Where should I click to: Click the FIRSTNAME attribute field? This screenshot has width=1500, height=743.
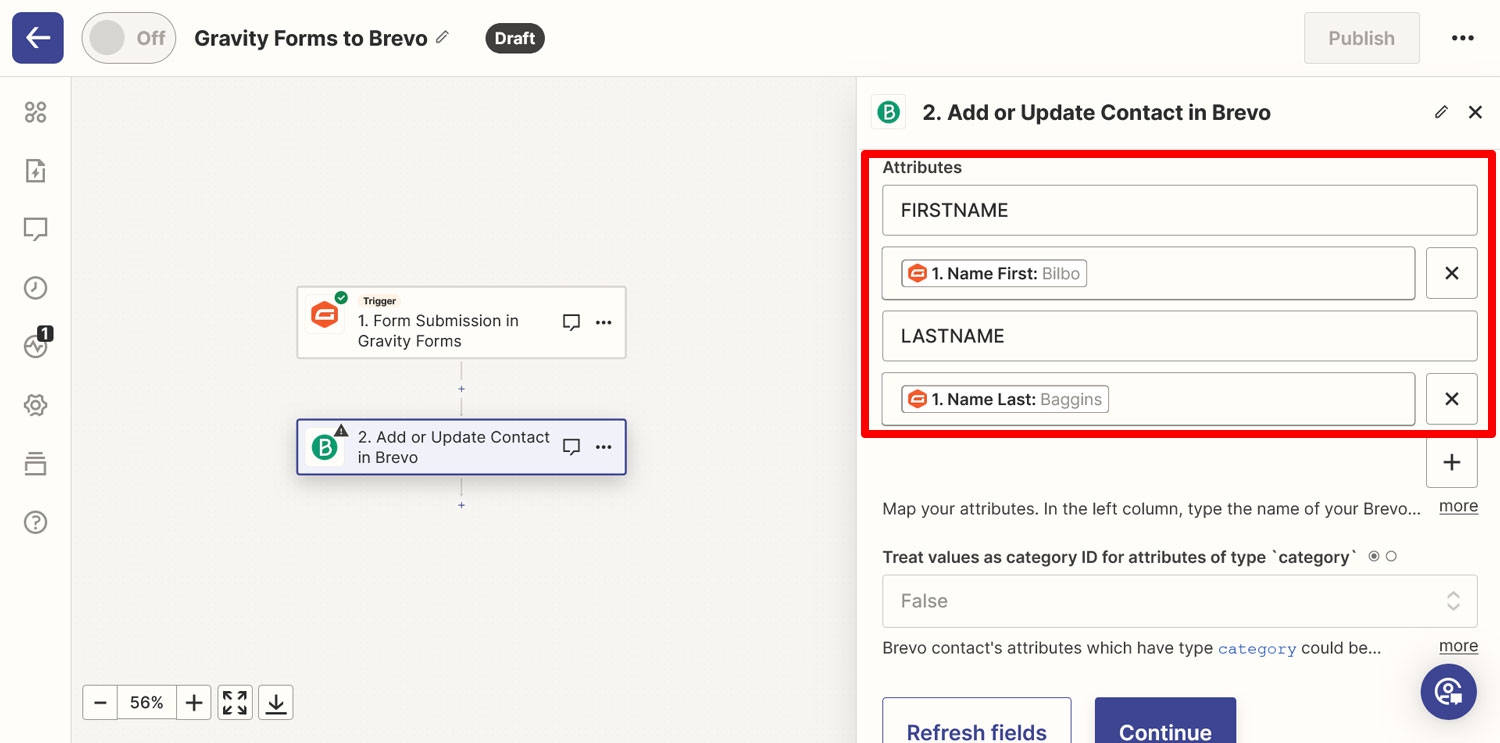tap(1180, 210)
